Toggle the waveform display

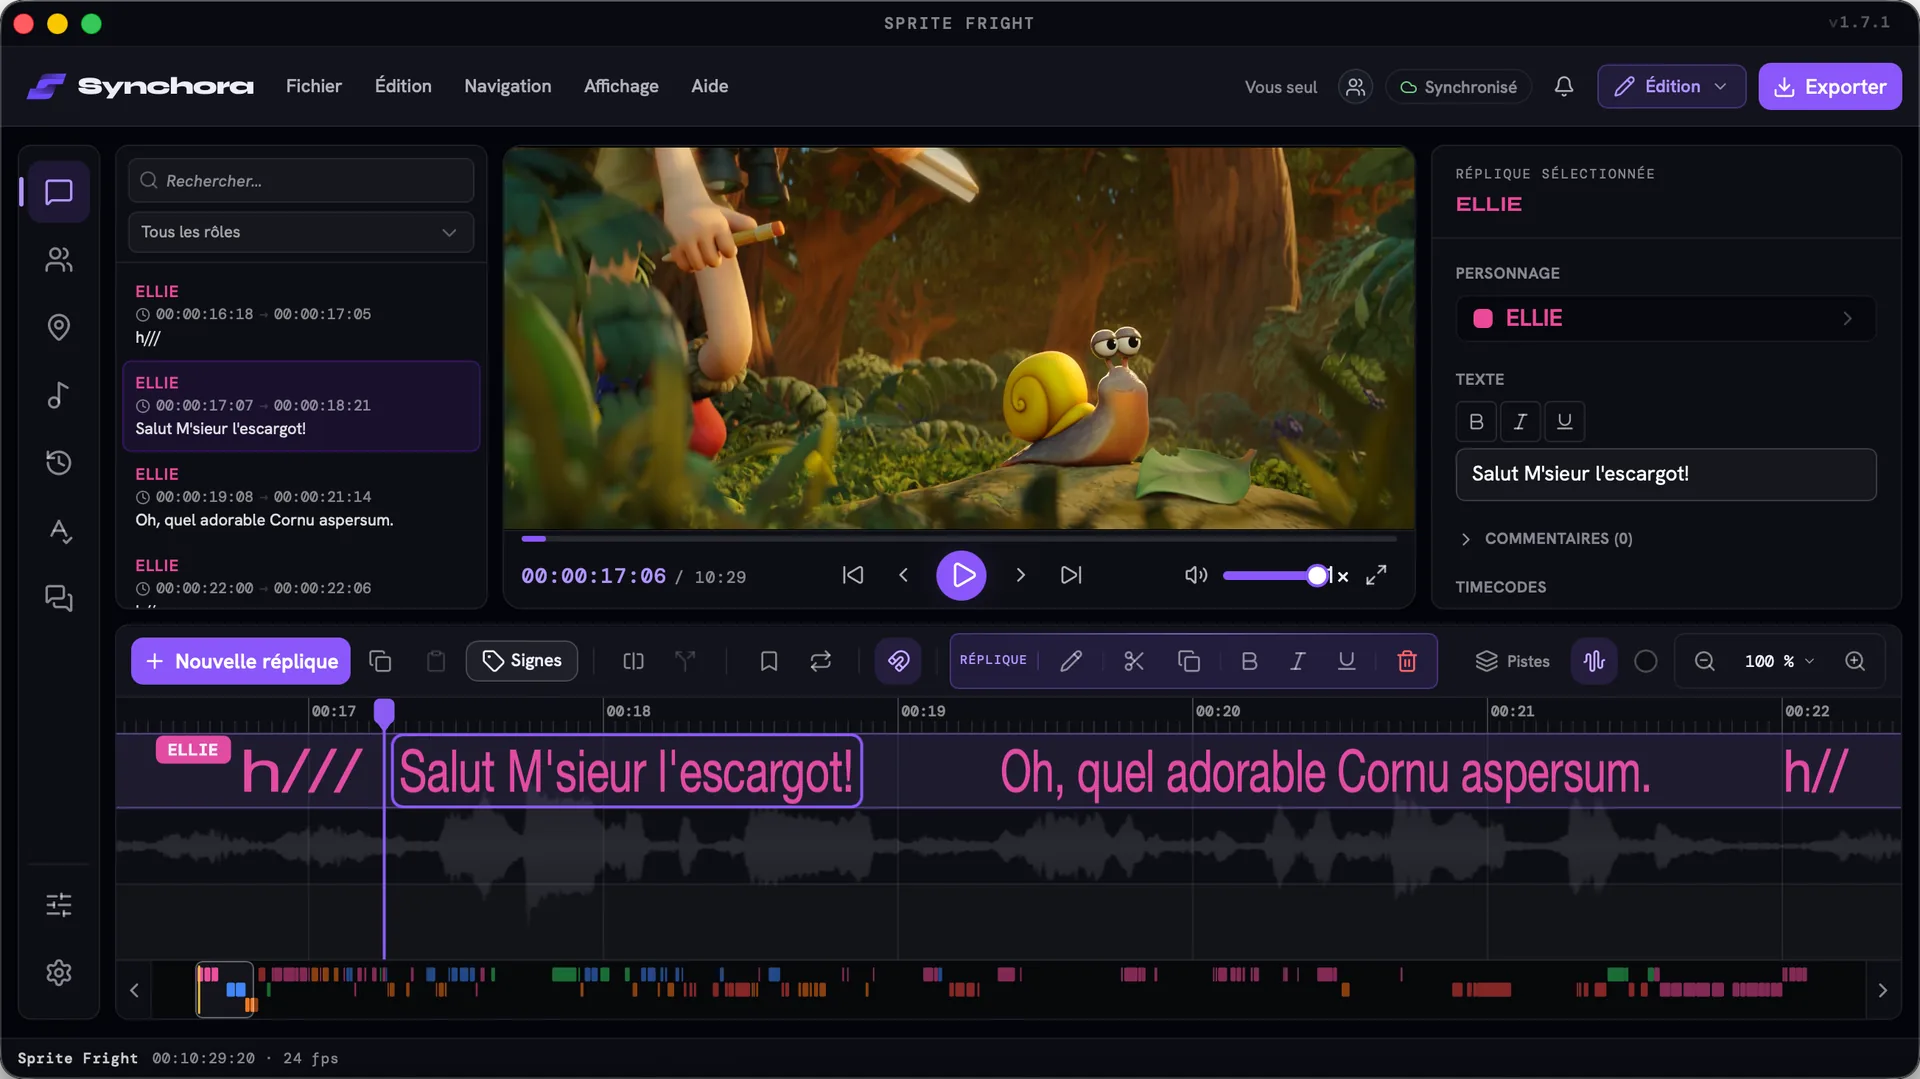pyautogui.click(x=1594, y=661)
